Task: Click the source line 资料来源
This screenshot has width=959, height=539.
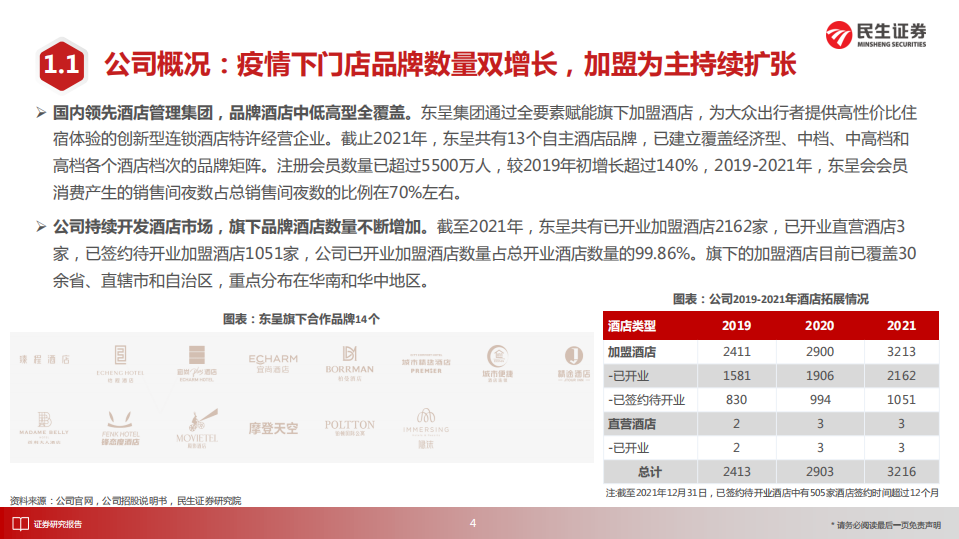Action: tap(125, 500)
